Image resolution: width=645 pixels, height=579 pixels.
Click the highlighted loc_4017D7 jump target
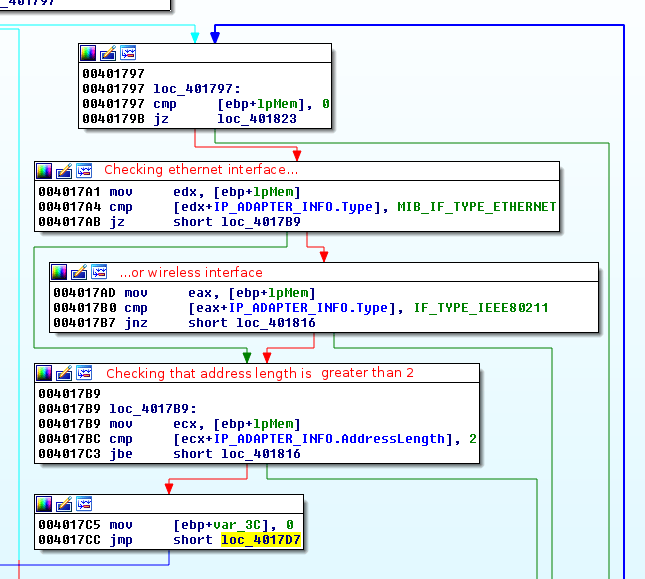coord(261,540)
